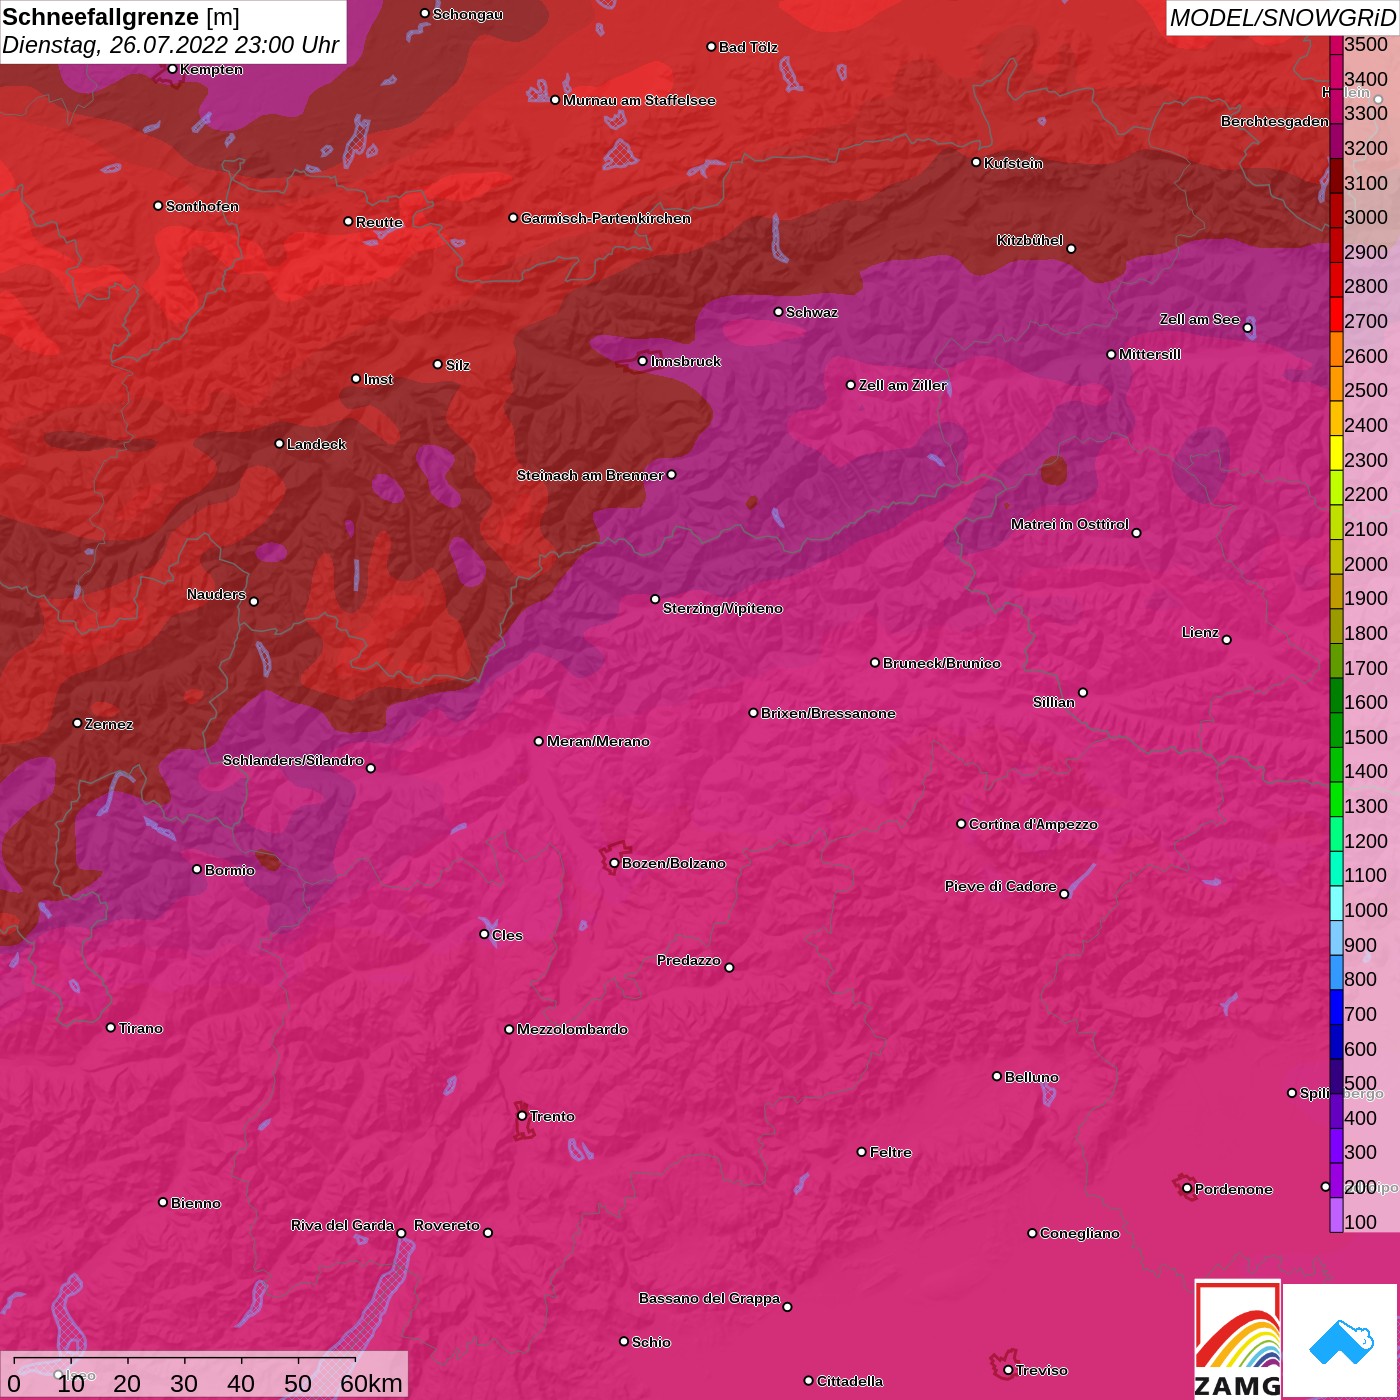Click the Schlanders/Silandro label
Image resolution: width=1400 pixels, height=1400 pixels.
(x=293, y=760)
